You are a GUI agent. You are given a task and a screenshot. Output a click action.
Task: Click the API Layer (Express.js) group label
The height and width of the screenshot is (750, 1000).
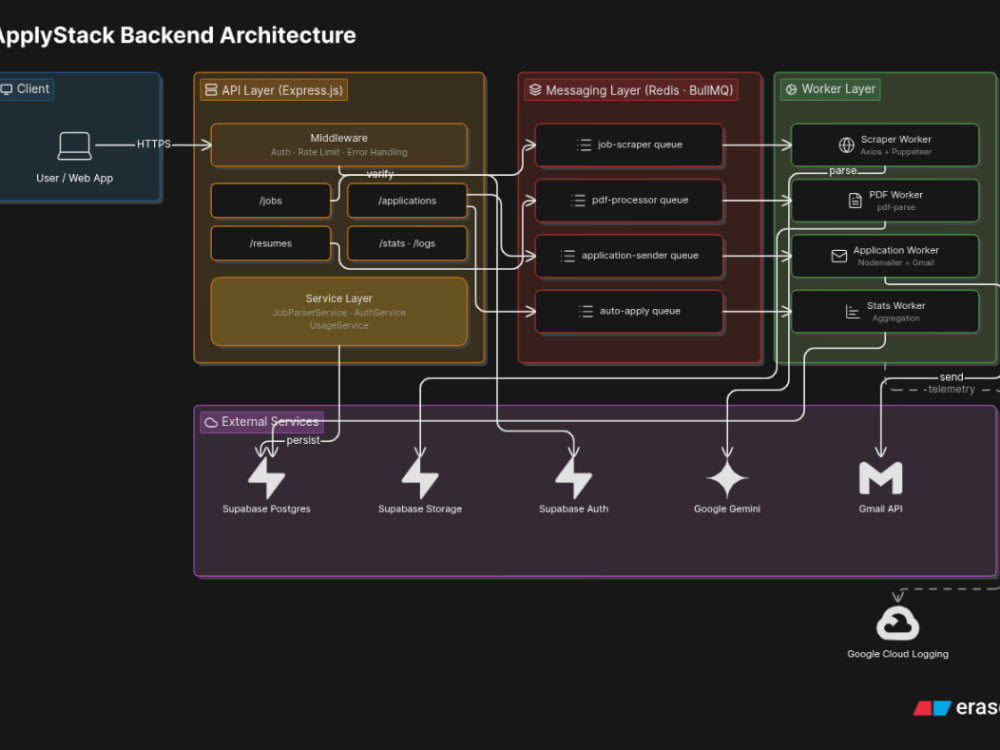point(282,91)
